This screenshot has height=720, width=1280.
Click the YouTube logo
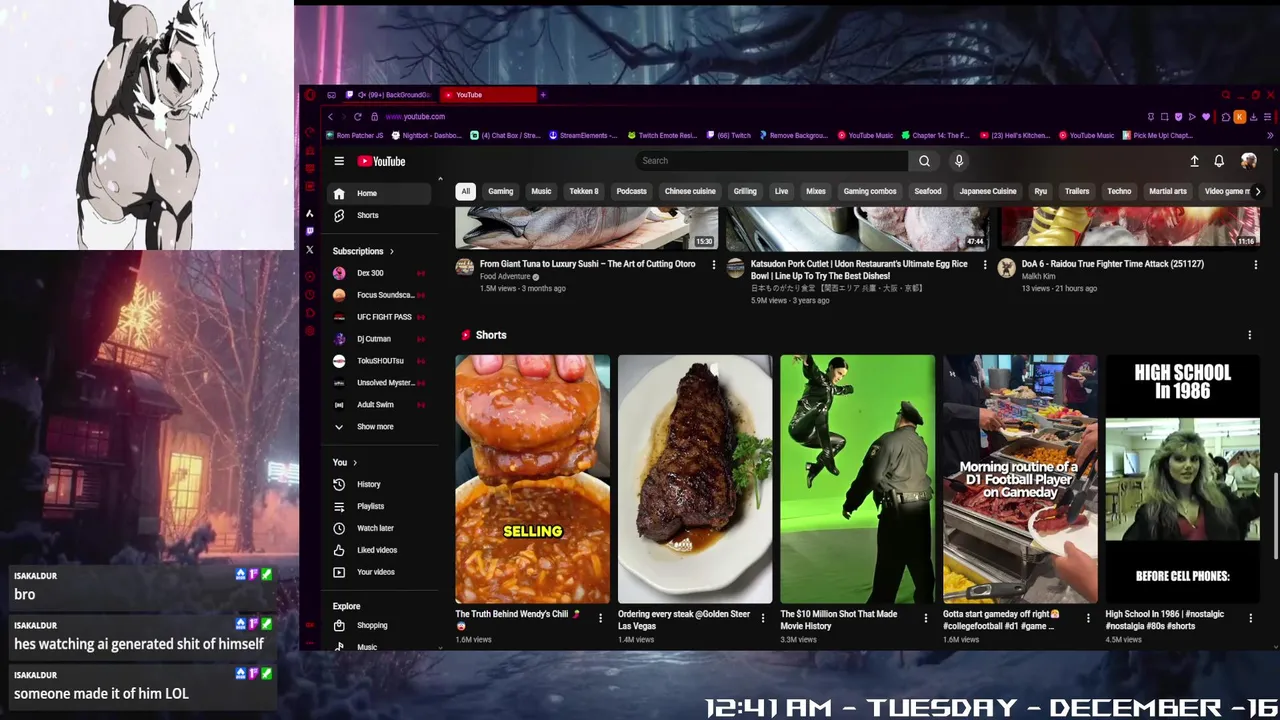[381, 161]
